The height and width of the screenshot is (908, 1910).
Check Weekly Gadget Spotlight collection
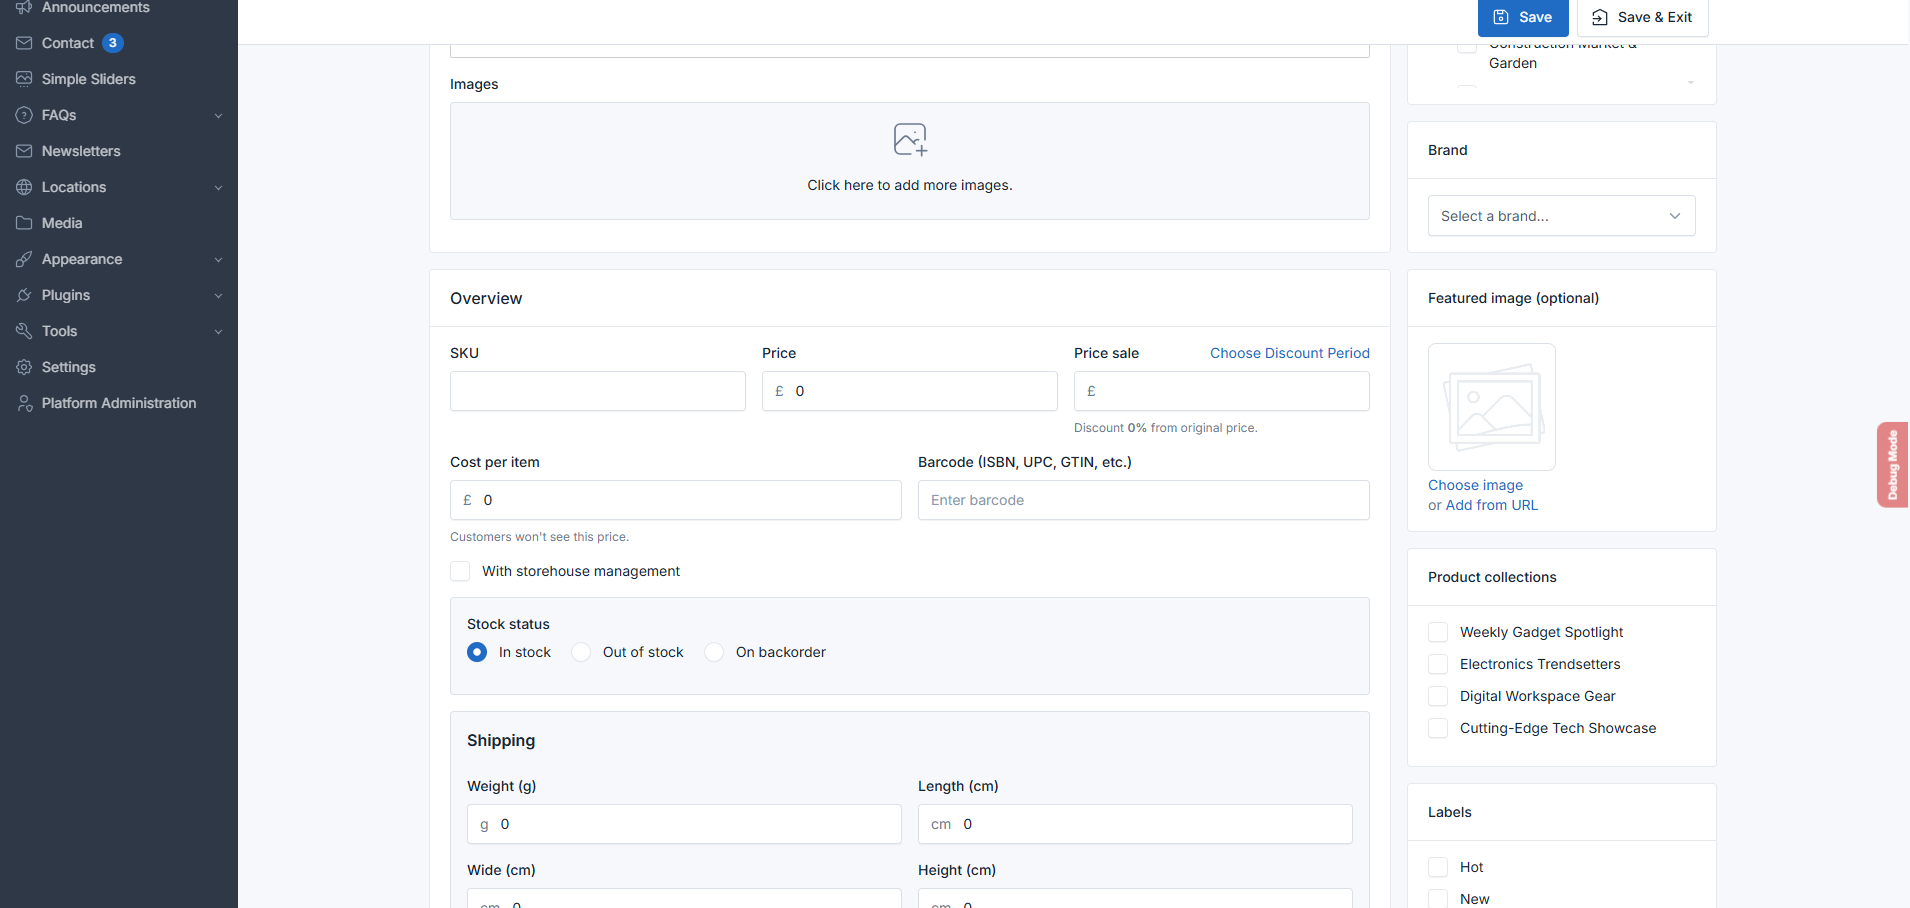[1438, 632]
